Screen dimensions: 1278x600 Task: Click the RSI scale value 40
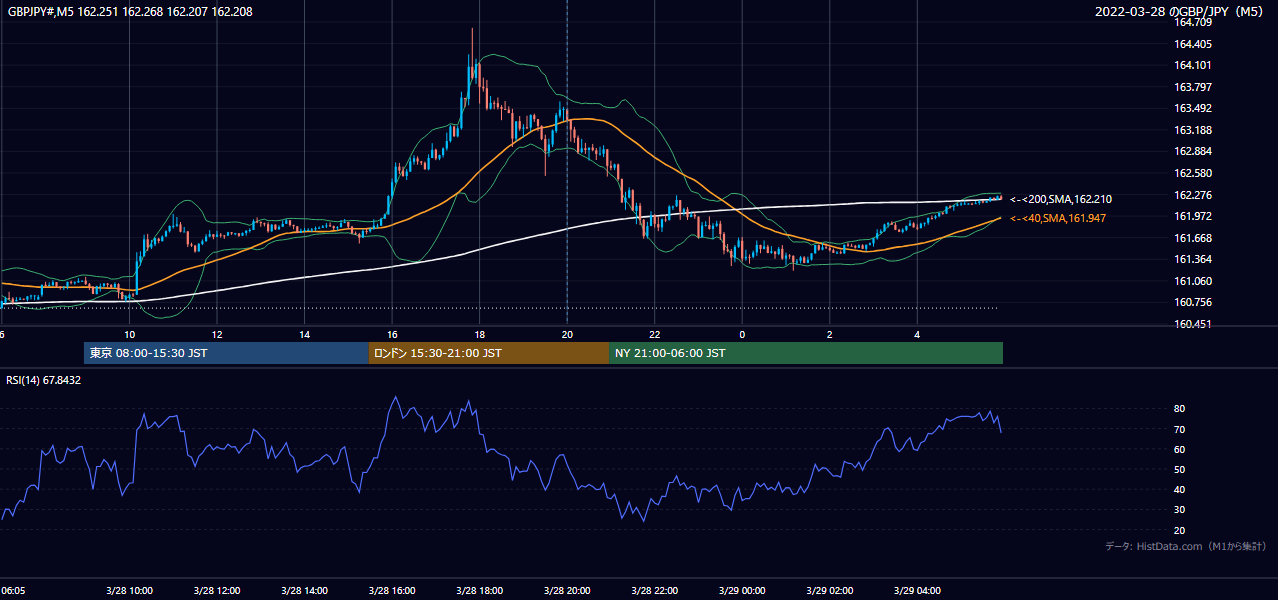pyautogui.click(x=1180, y=489)
